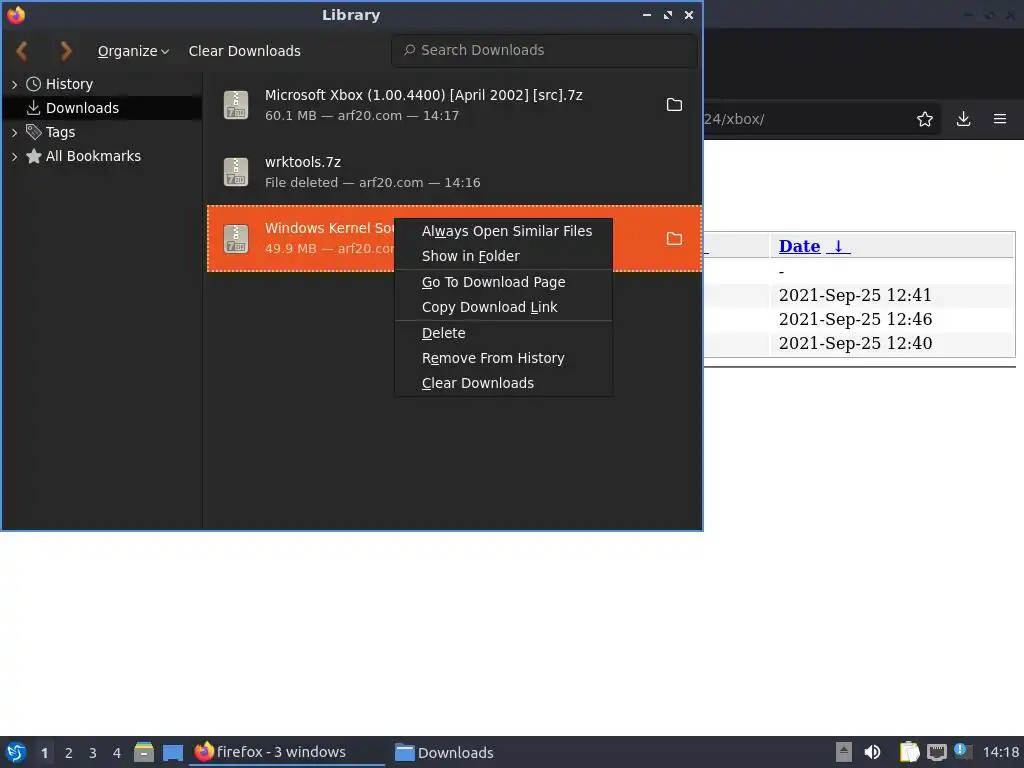Click the Microsoft Xbox 7z file icon
The image size is (1024, 768).
(236, 104)
